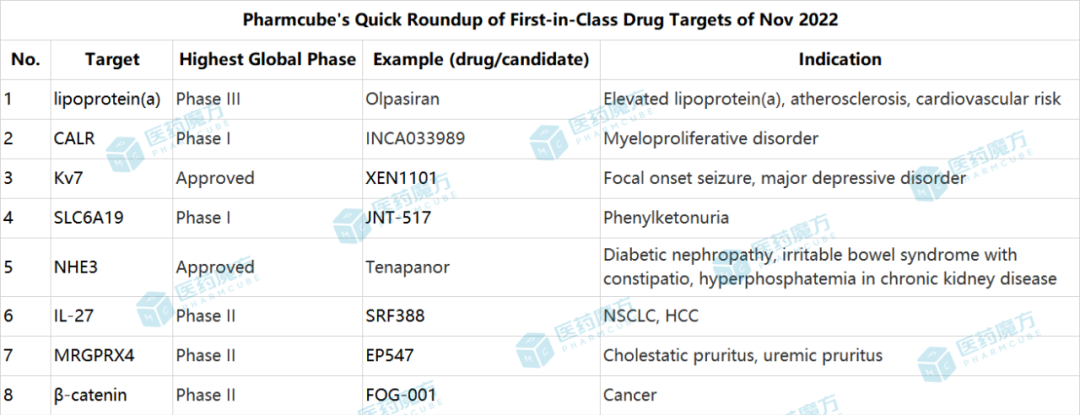This screenshot has width=1080, height=415.
Task: Select the IL-27 target cell
Action: pos(73,316)
